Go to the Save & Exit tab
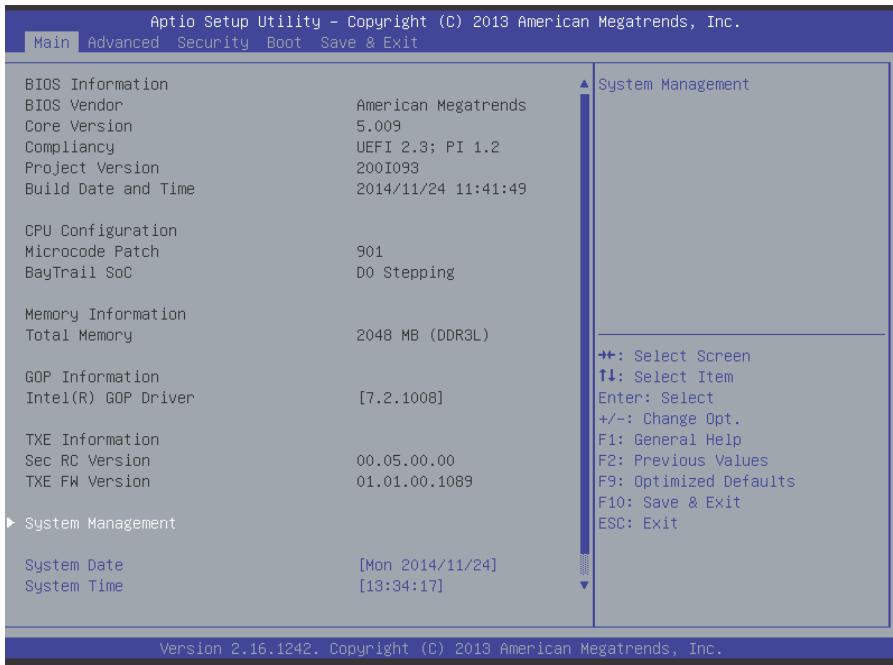Viewport: 893px width, 665px height. [369, 43]
